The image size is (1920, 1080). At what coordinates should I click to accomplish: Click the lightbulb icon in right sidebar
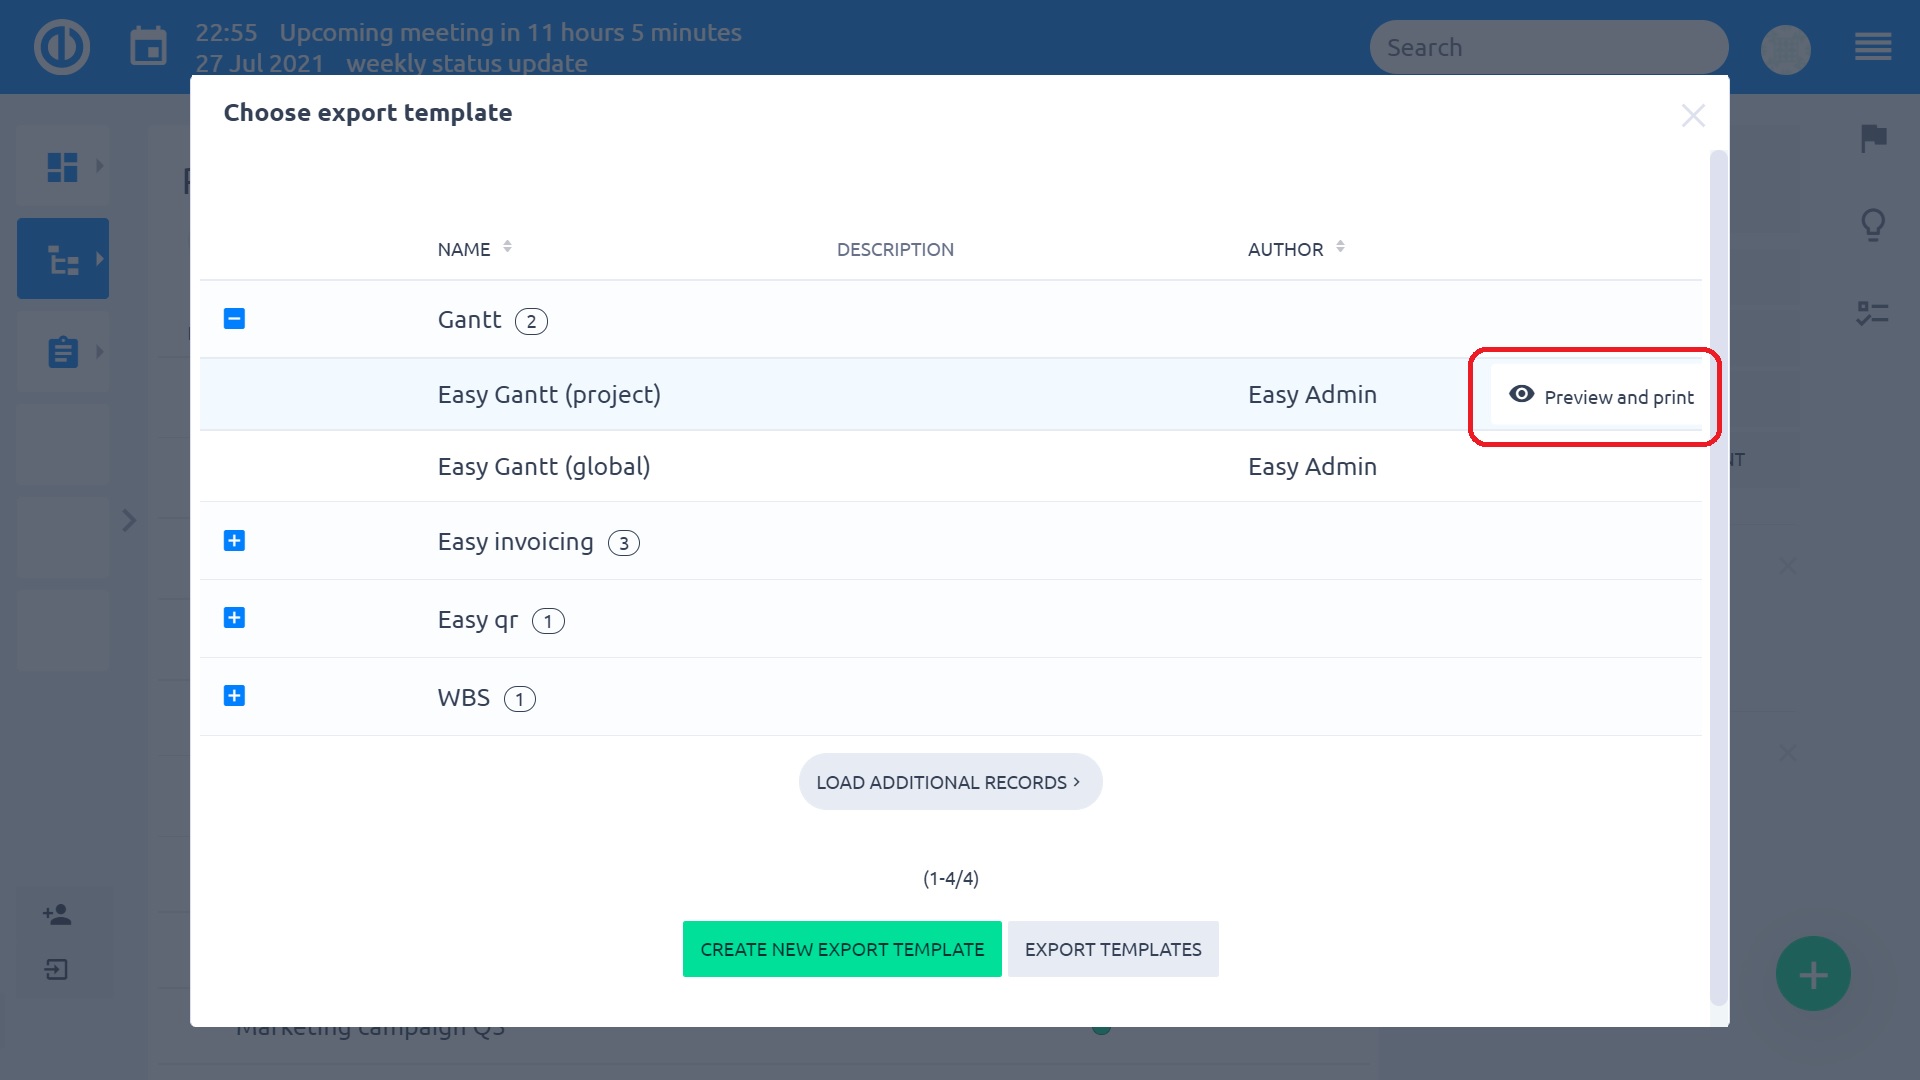coord(1873,225)
